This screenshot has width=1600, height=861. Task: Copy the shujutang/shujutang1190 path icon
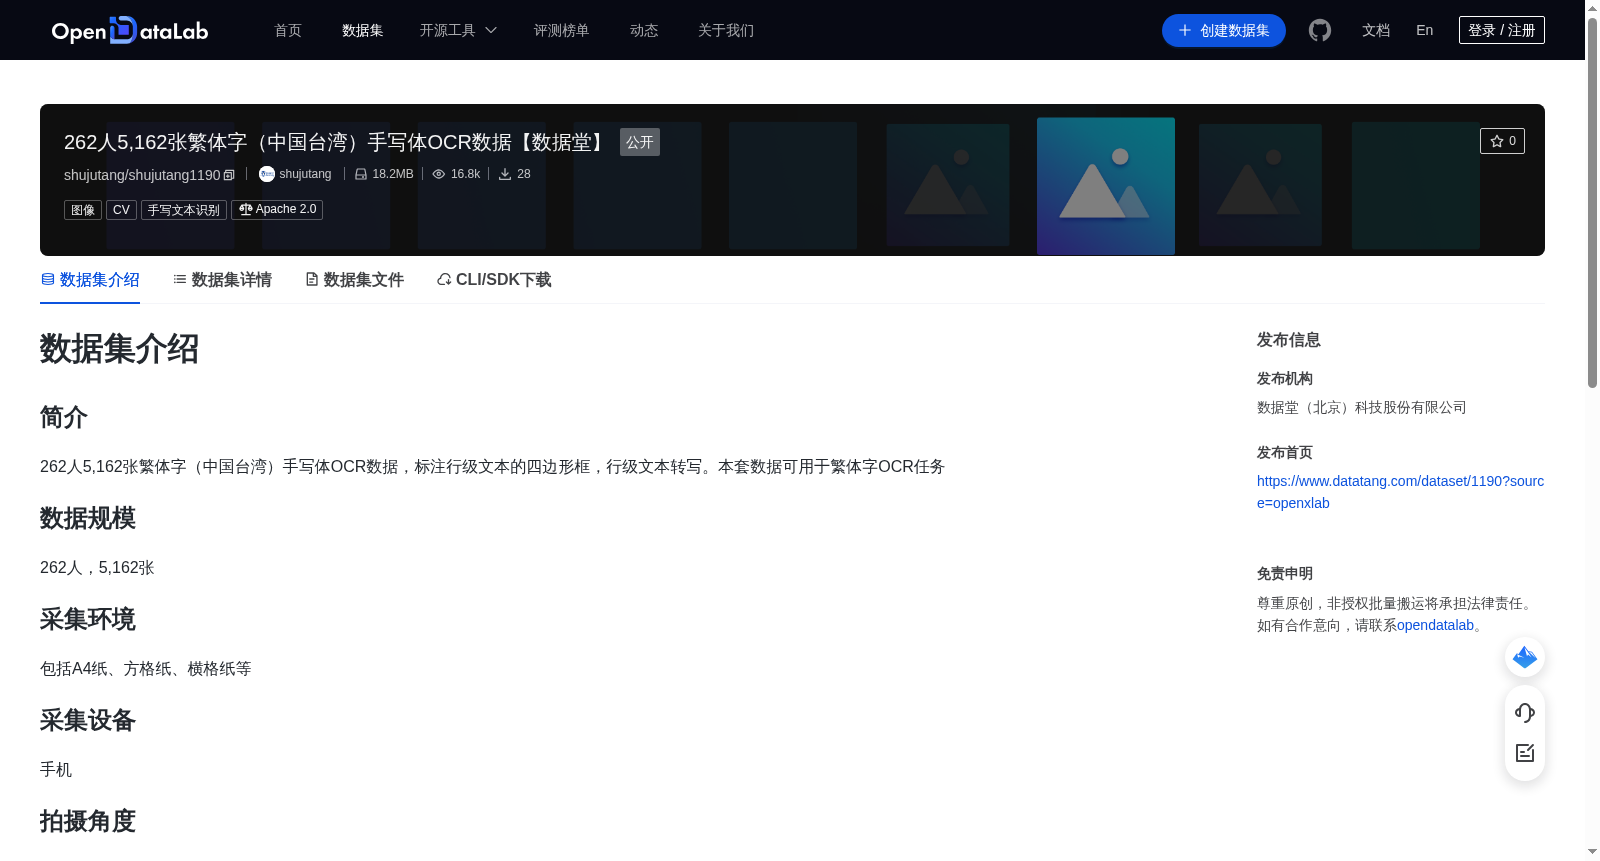pyautogui.click(x=229, y=175)
